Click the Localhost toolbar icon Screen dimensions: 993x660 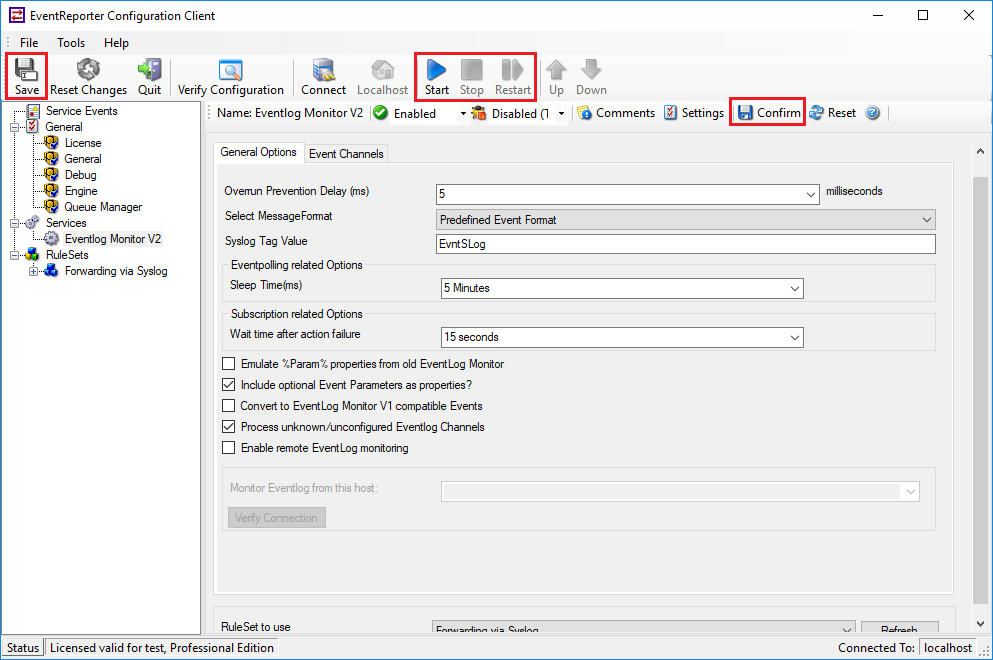click(x=383, y=77)
